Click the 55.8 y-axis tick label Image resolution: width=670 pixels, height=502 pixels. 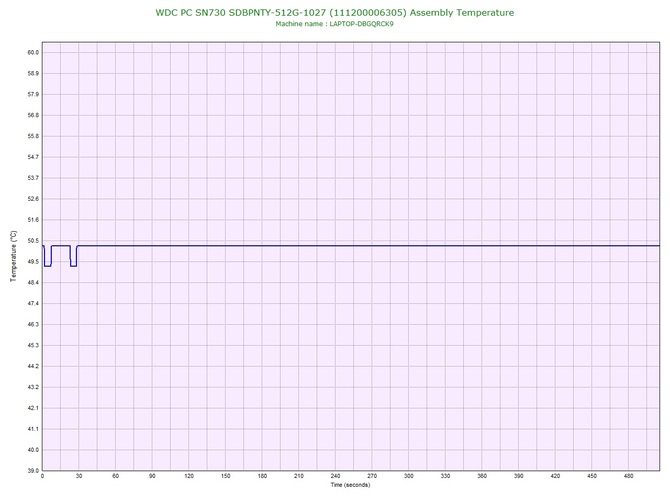[x=33, y=136]
